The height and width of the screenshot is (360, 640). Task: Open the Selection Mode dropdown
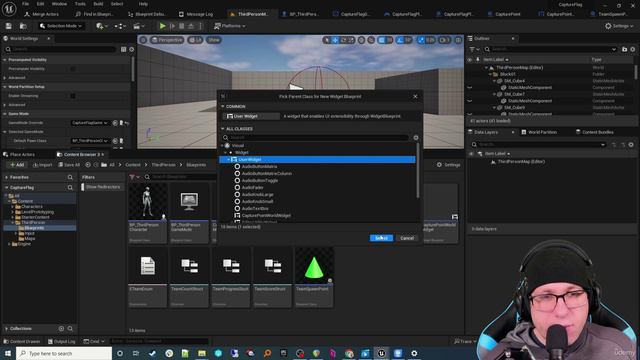(x=61, y=26)
